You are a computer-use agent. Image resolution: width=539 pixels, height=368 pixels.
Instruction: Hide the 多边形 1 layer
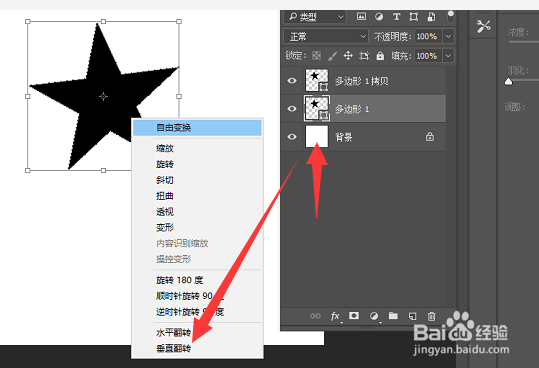tap(292, 109)
